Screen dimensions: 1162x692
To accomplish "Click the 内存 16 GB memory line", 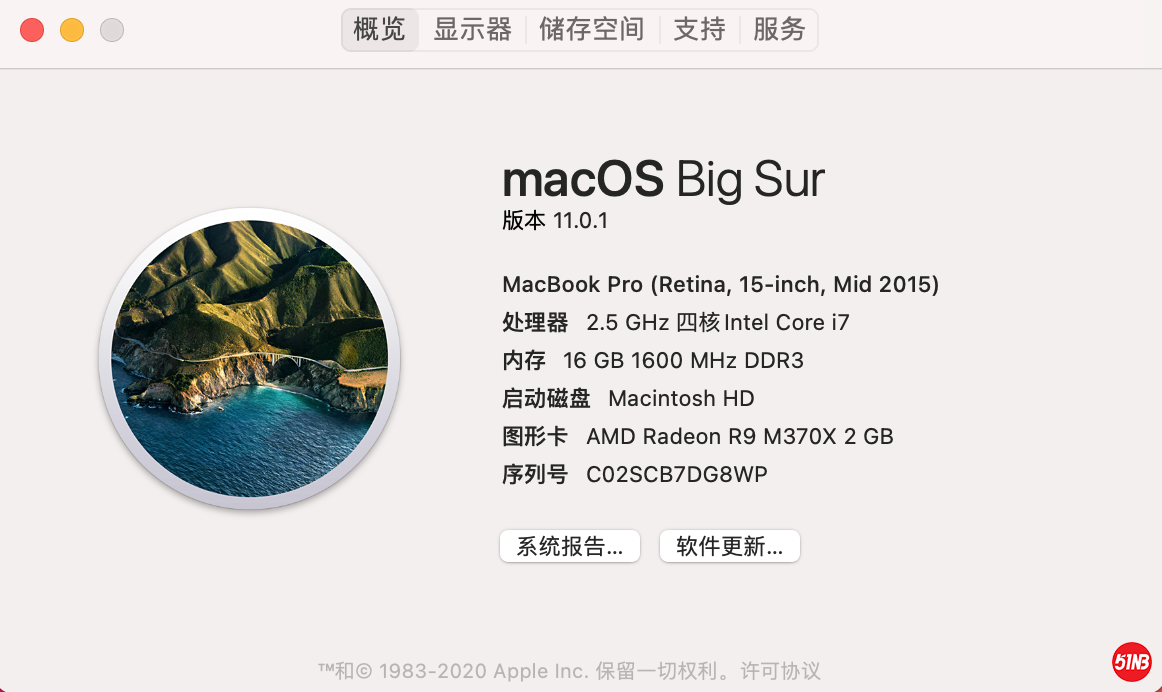I will (652, 360).
